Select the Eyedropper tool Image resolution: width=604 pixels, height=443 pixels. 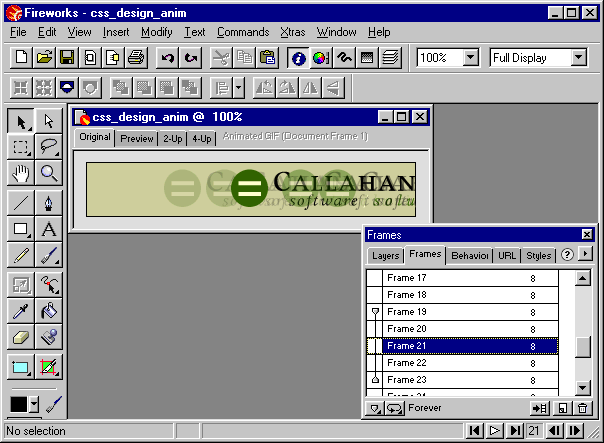click(21, 311)
